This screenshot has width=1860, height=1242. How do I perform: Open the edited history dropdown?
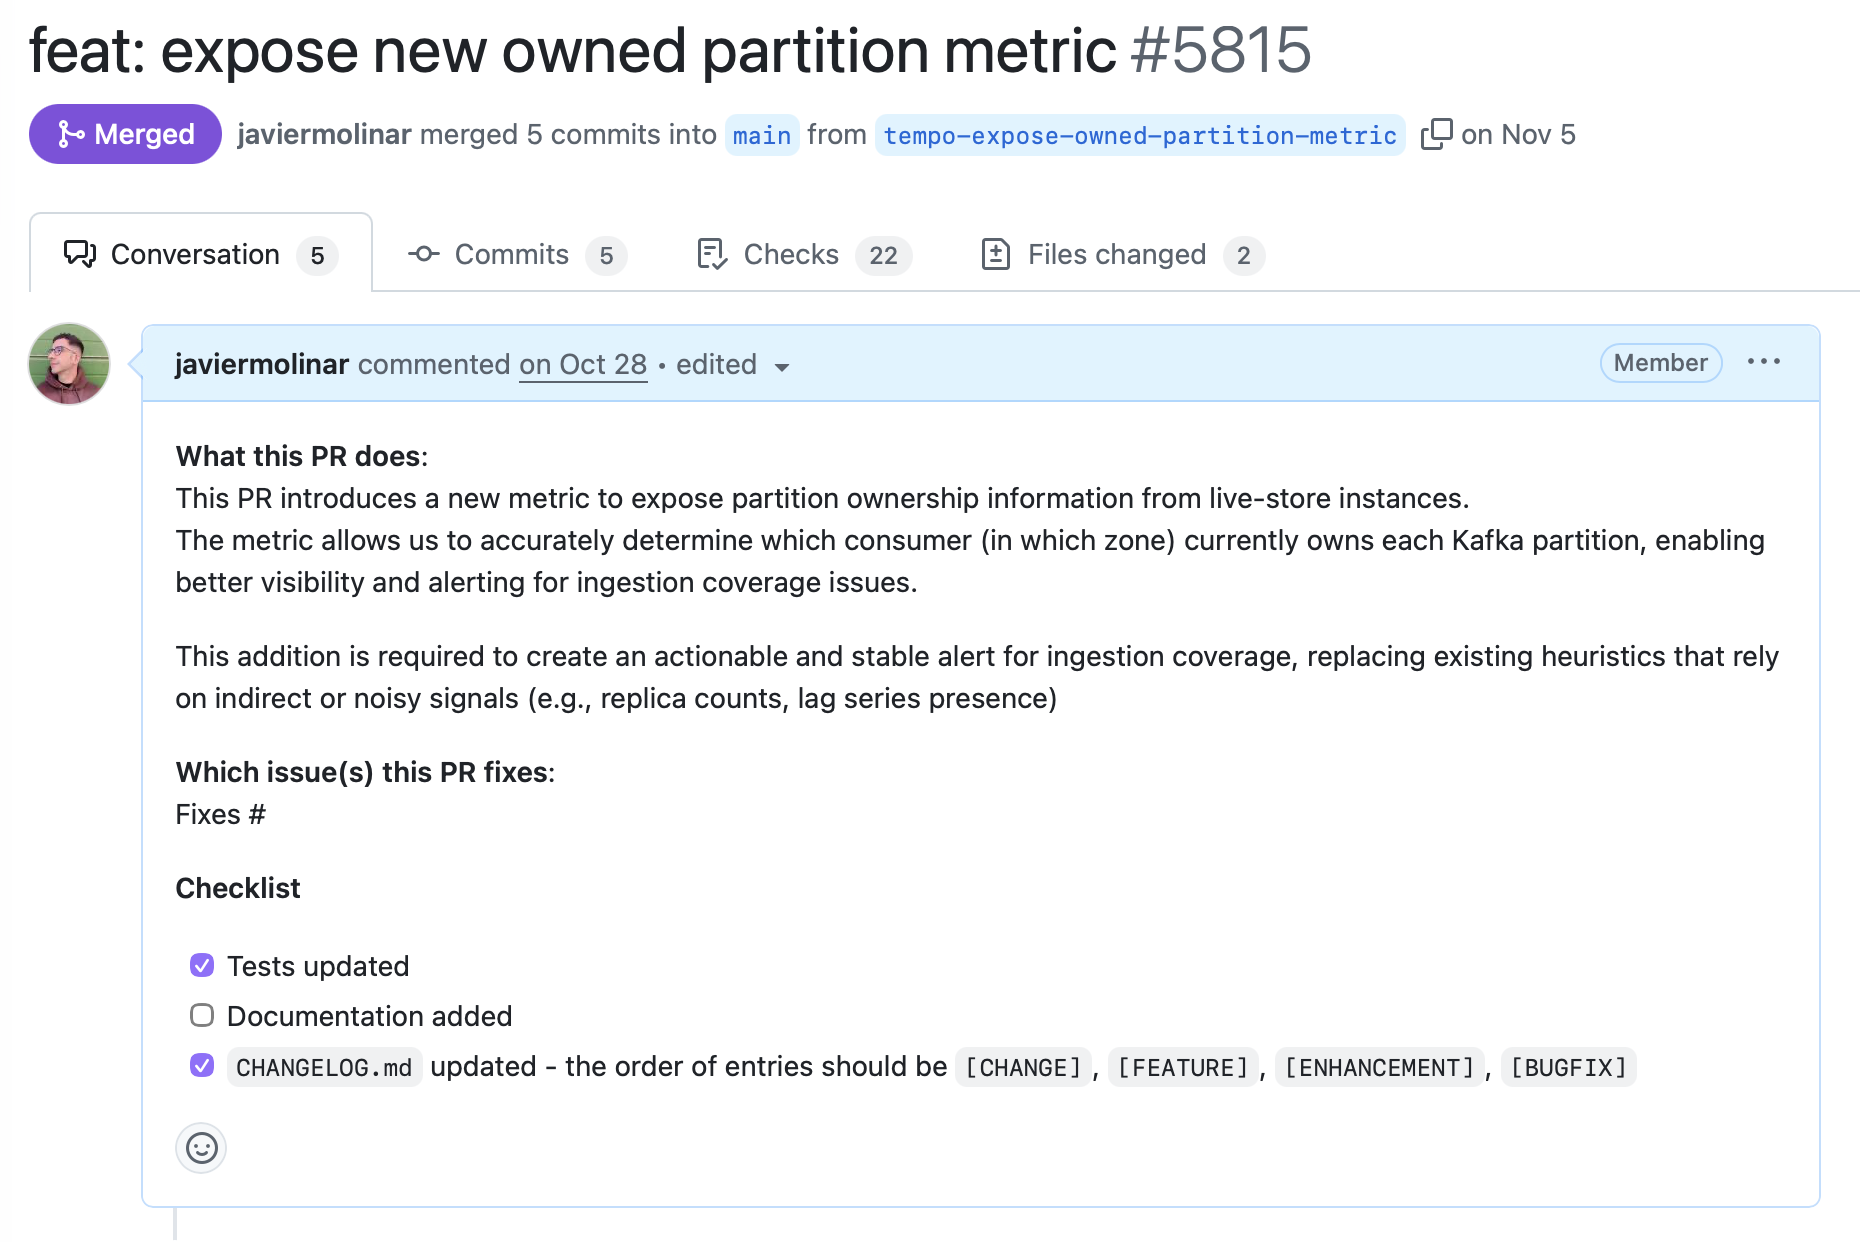783,367
